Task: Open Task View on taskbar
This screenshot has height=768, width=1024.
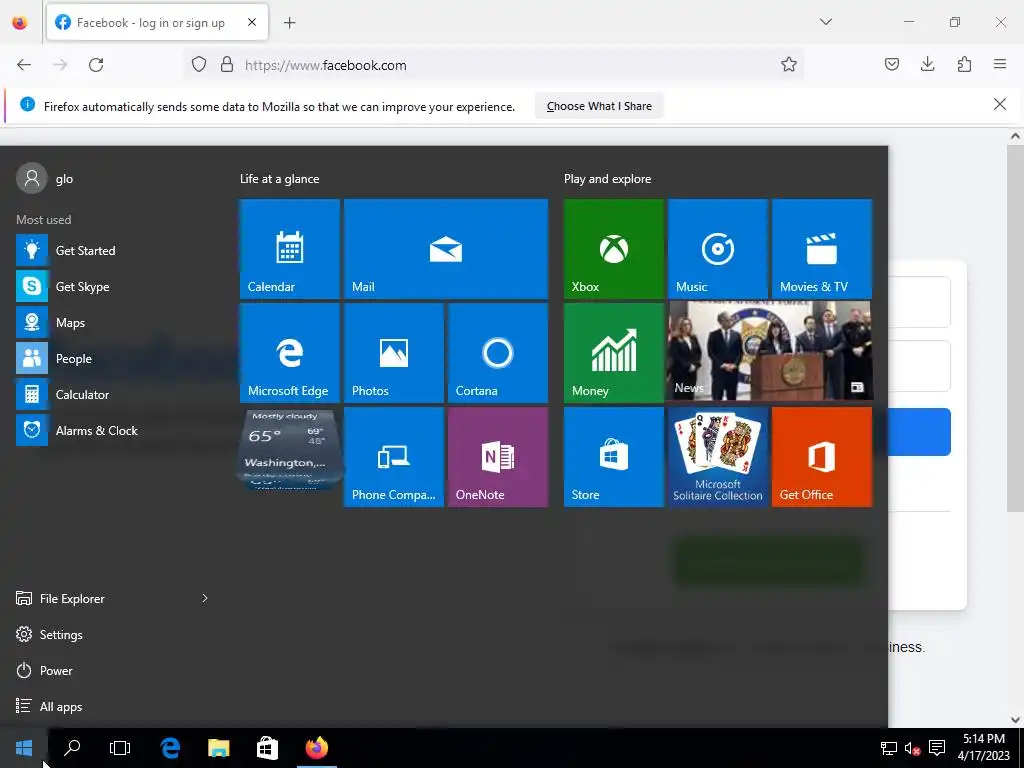Action: (x=120, y=748)
